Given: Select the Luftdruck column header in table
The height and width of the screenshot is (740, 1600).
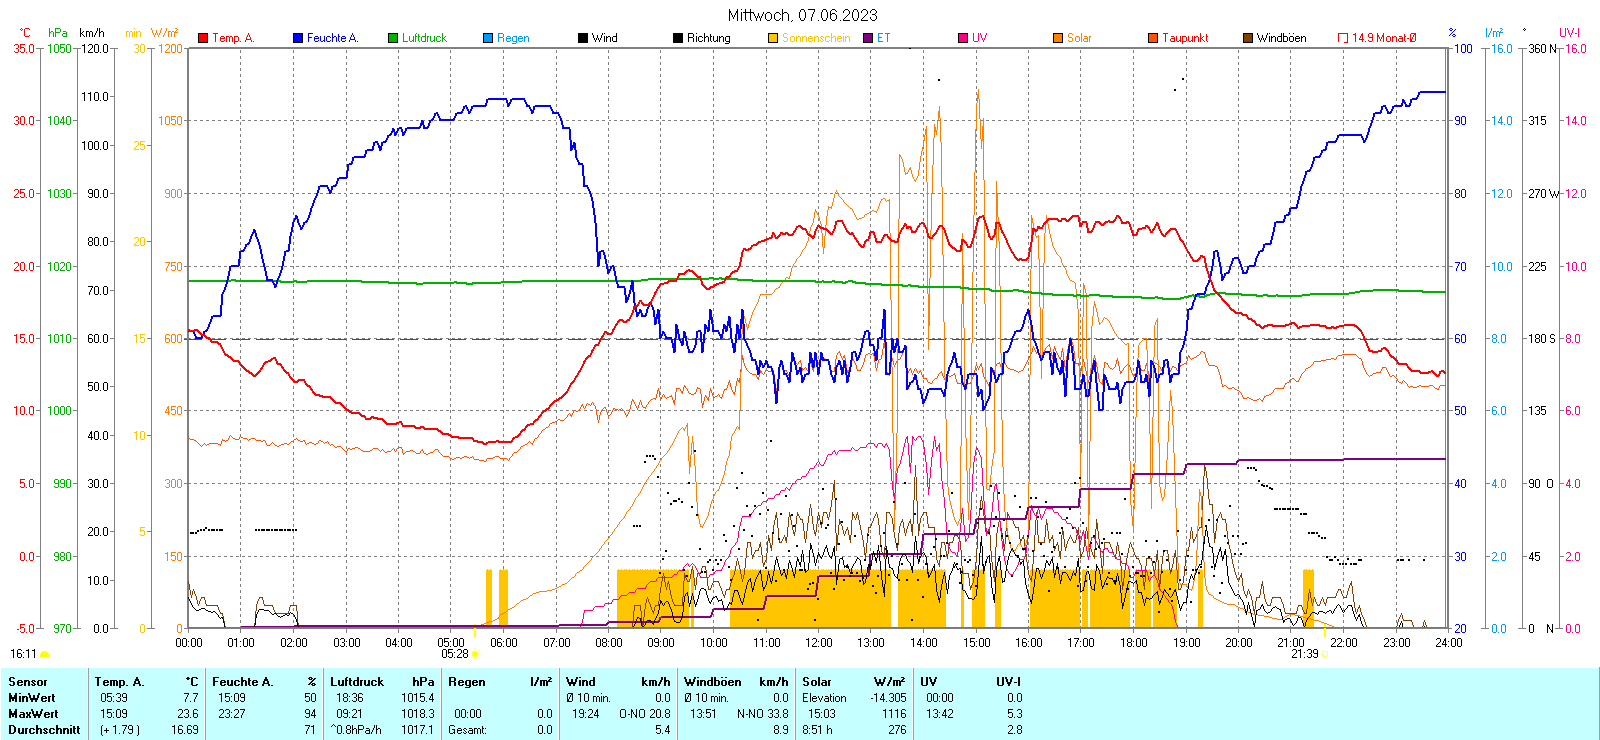Looking at the screenshot, I should click(x=357, y=682).
